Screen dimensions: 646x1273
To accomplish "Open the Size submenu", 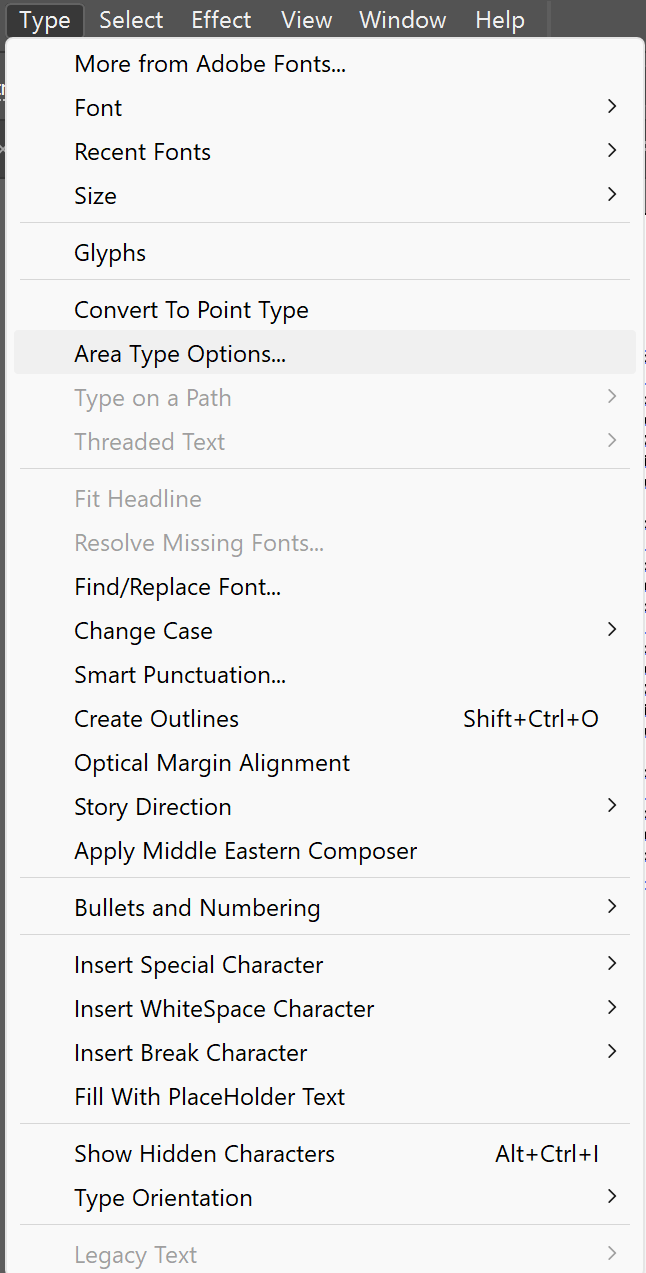I will click(95, 196).
